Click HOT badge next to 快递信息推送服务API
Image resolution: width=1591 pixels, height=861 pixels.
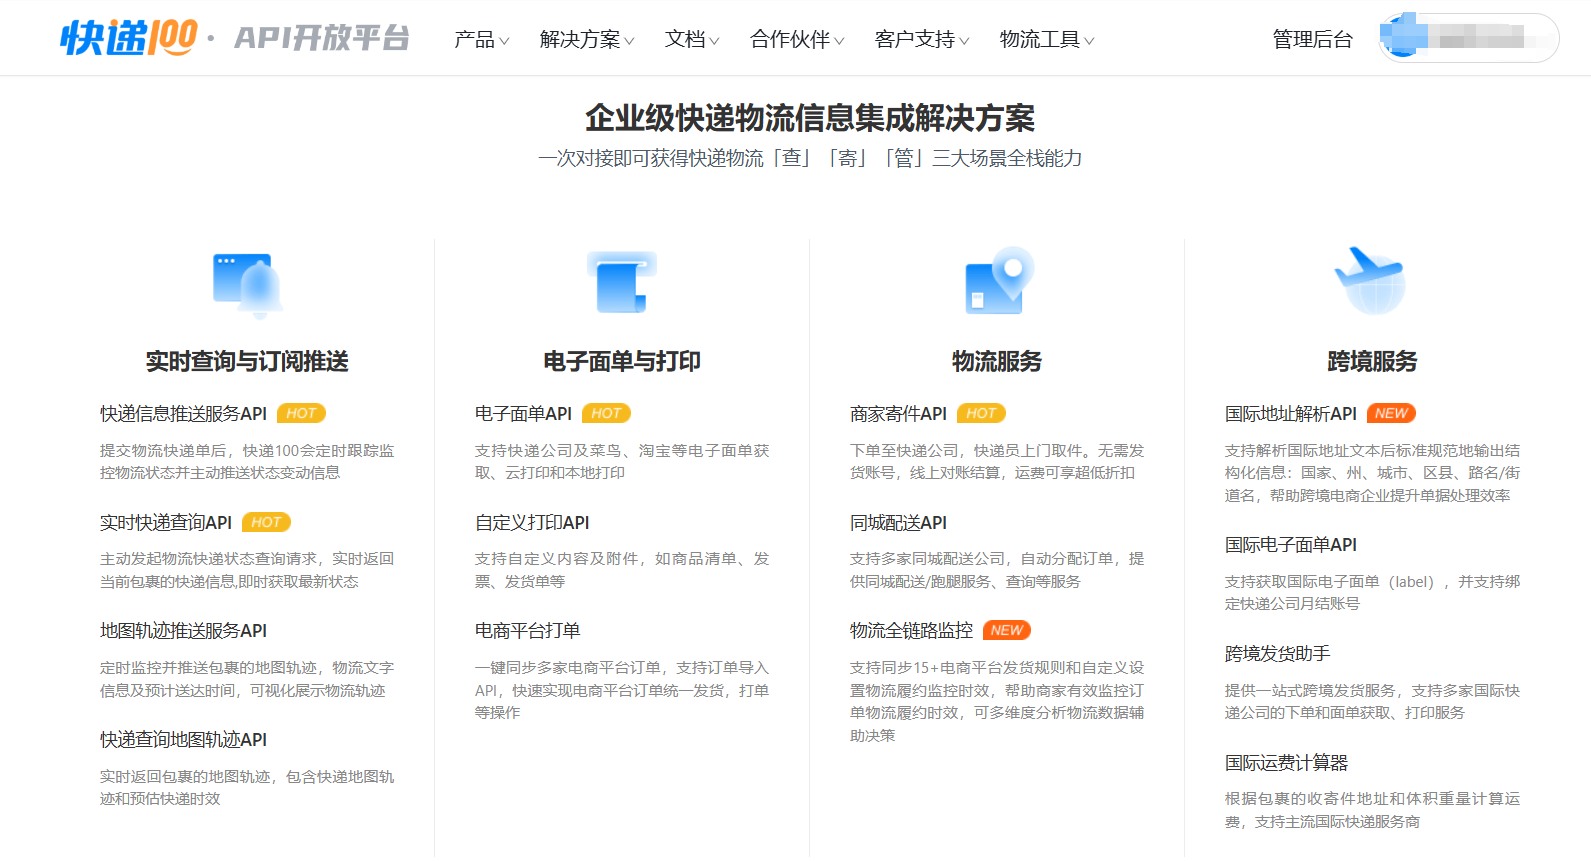(301, 413)
